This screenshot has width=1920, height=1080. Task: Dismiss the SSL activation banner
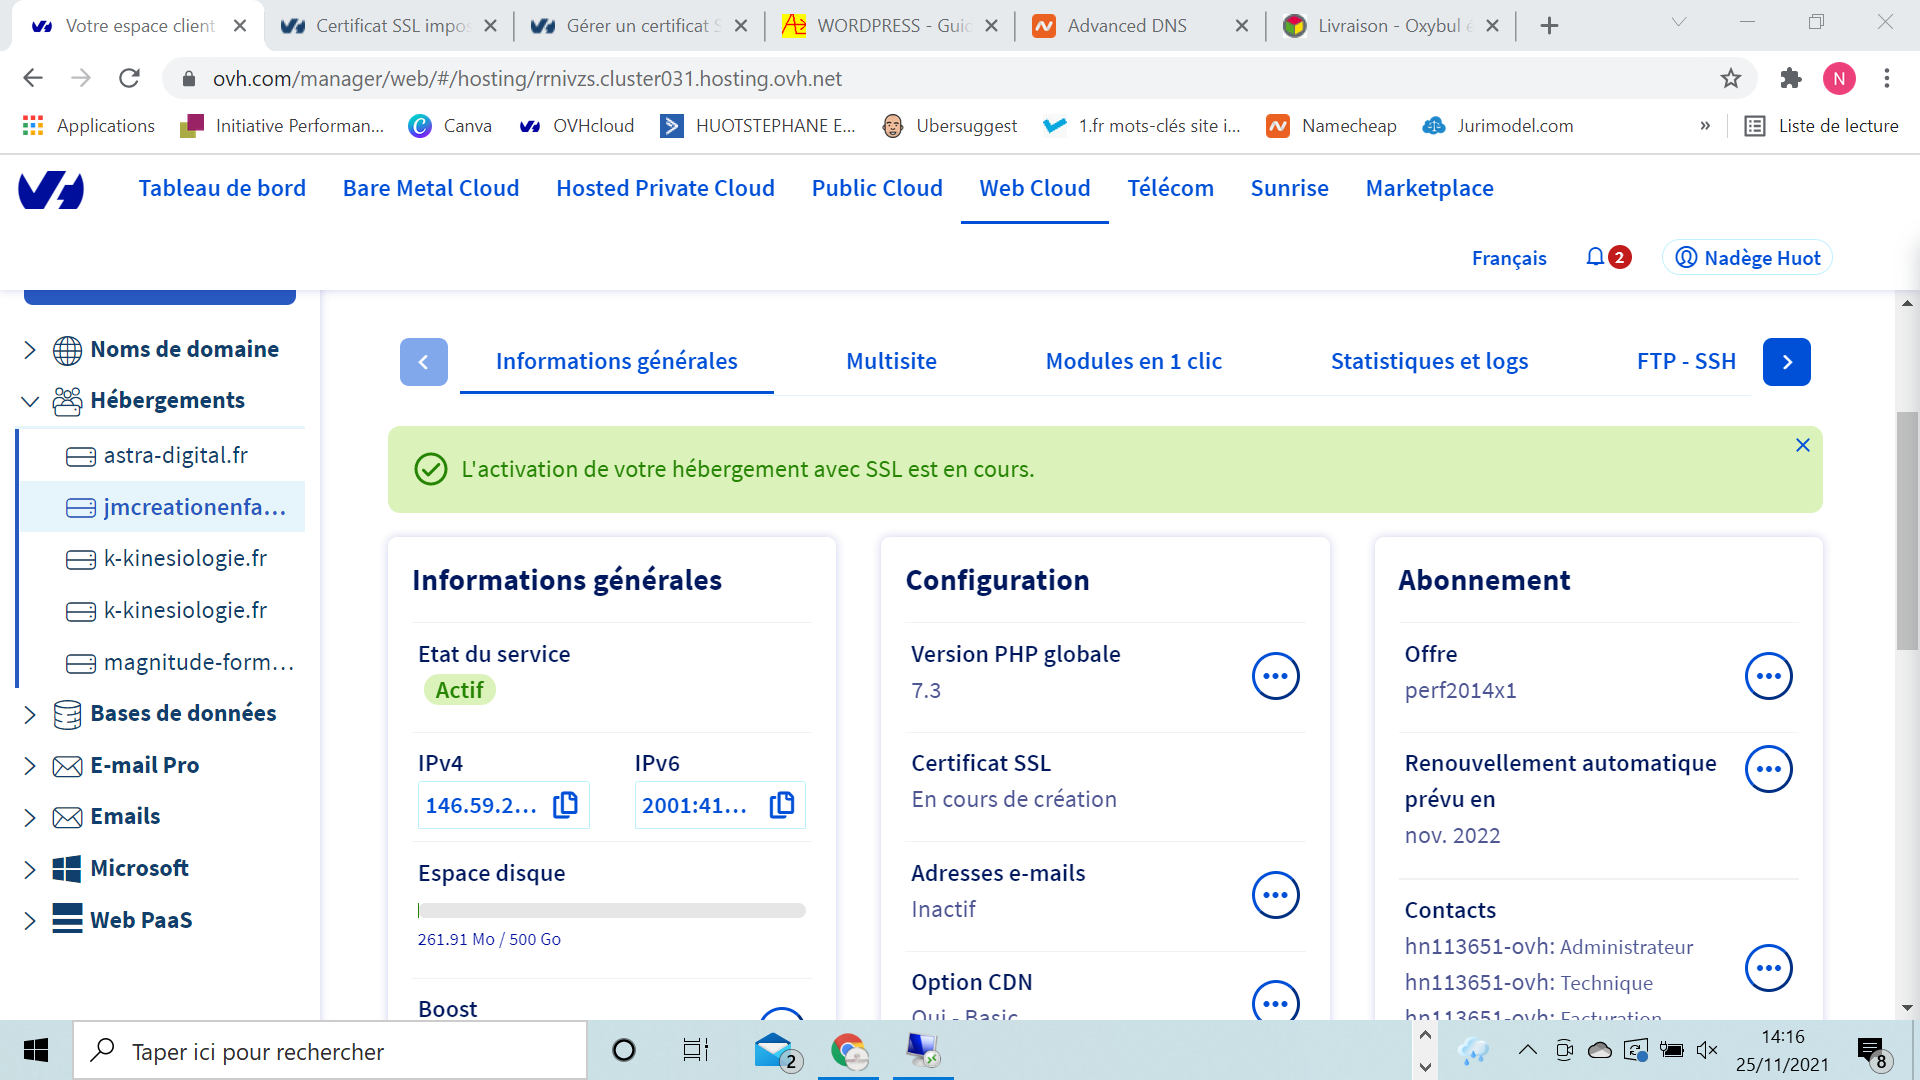pos(1802,445)
